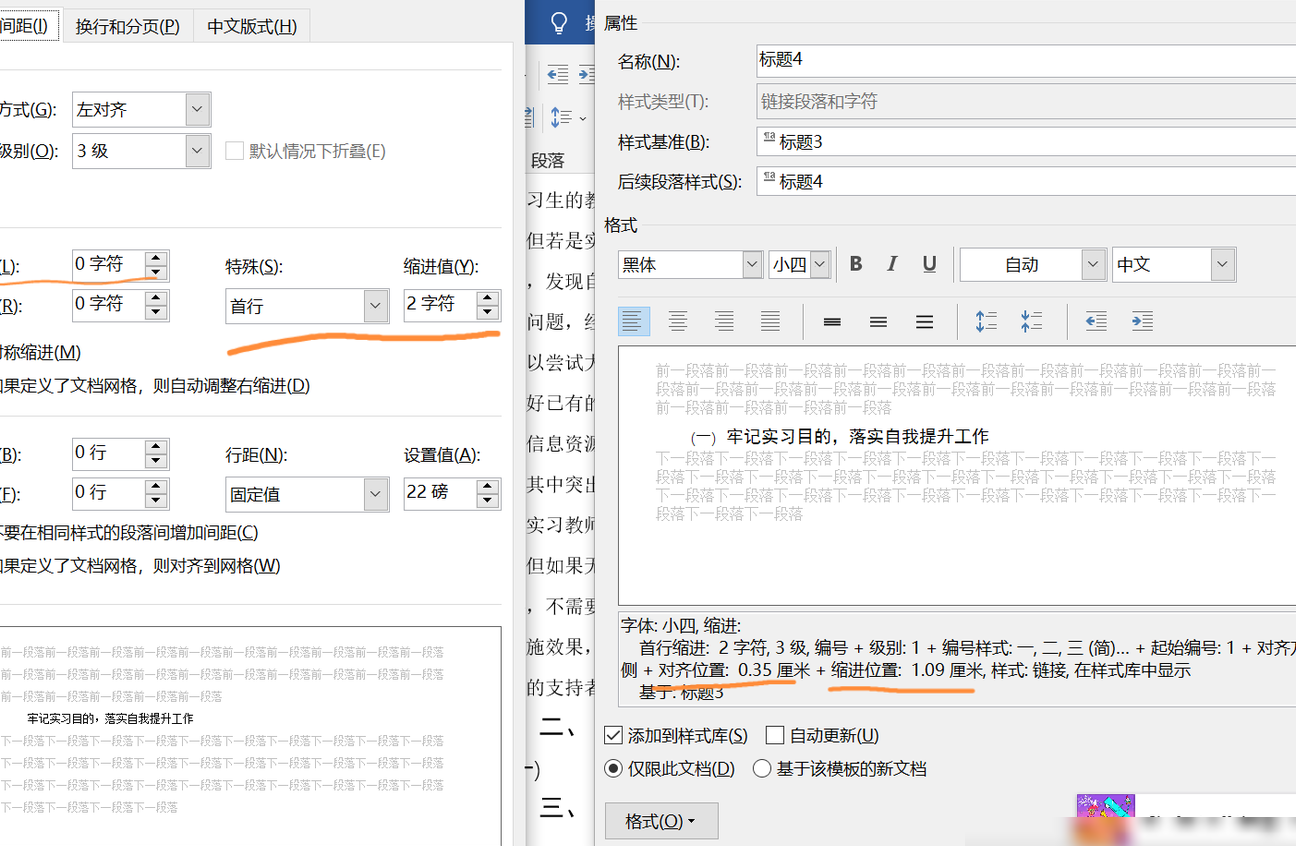The width and height of the screenshot is (1296, 846).
Task: Select the 仅限此文档 radio button
Action: coord(613,769)
